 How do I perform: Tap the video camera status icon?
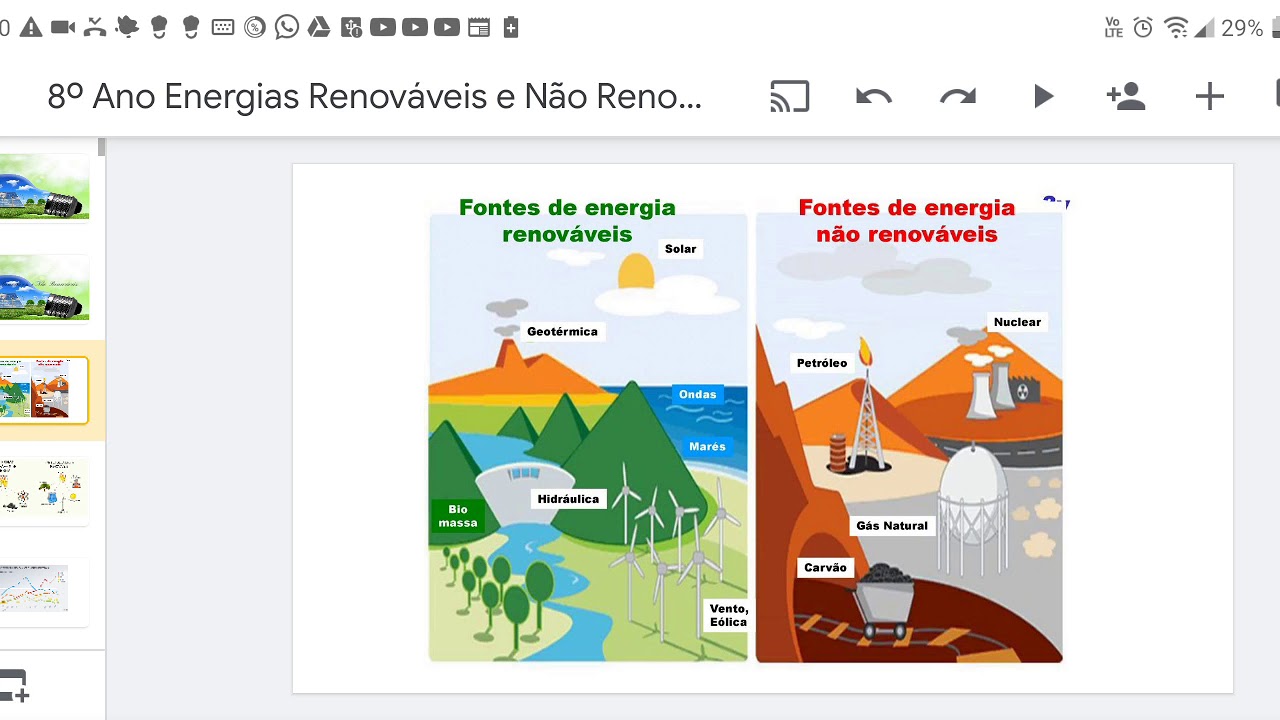[x=63, y=27]
